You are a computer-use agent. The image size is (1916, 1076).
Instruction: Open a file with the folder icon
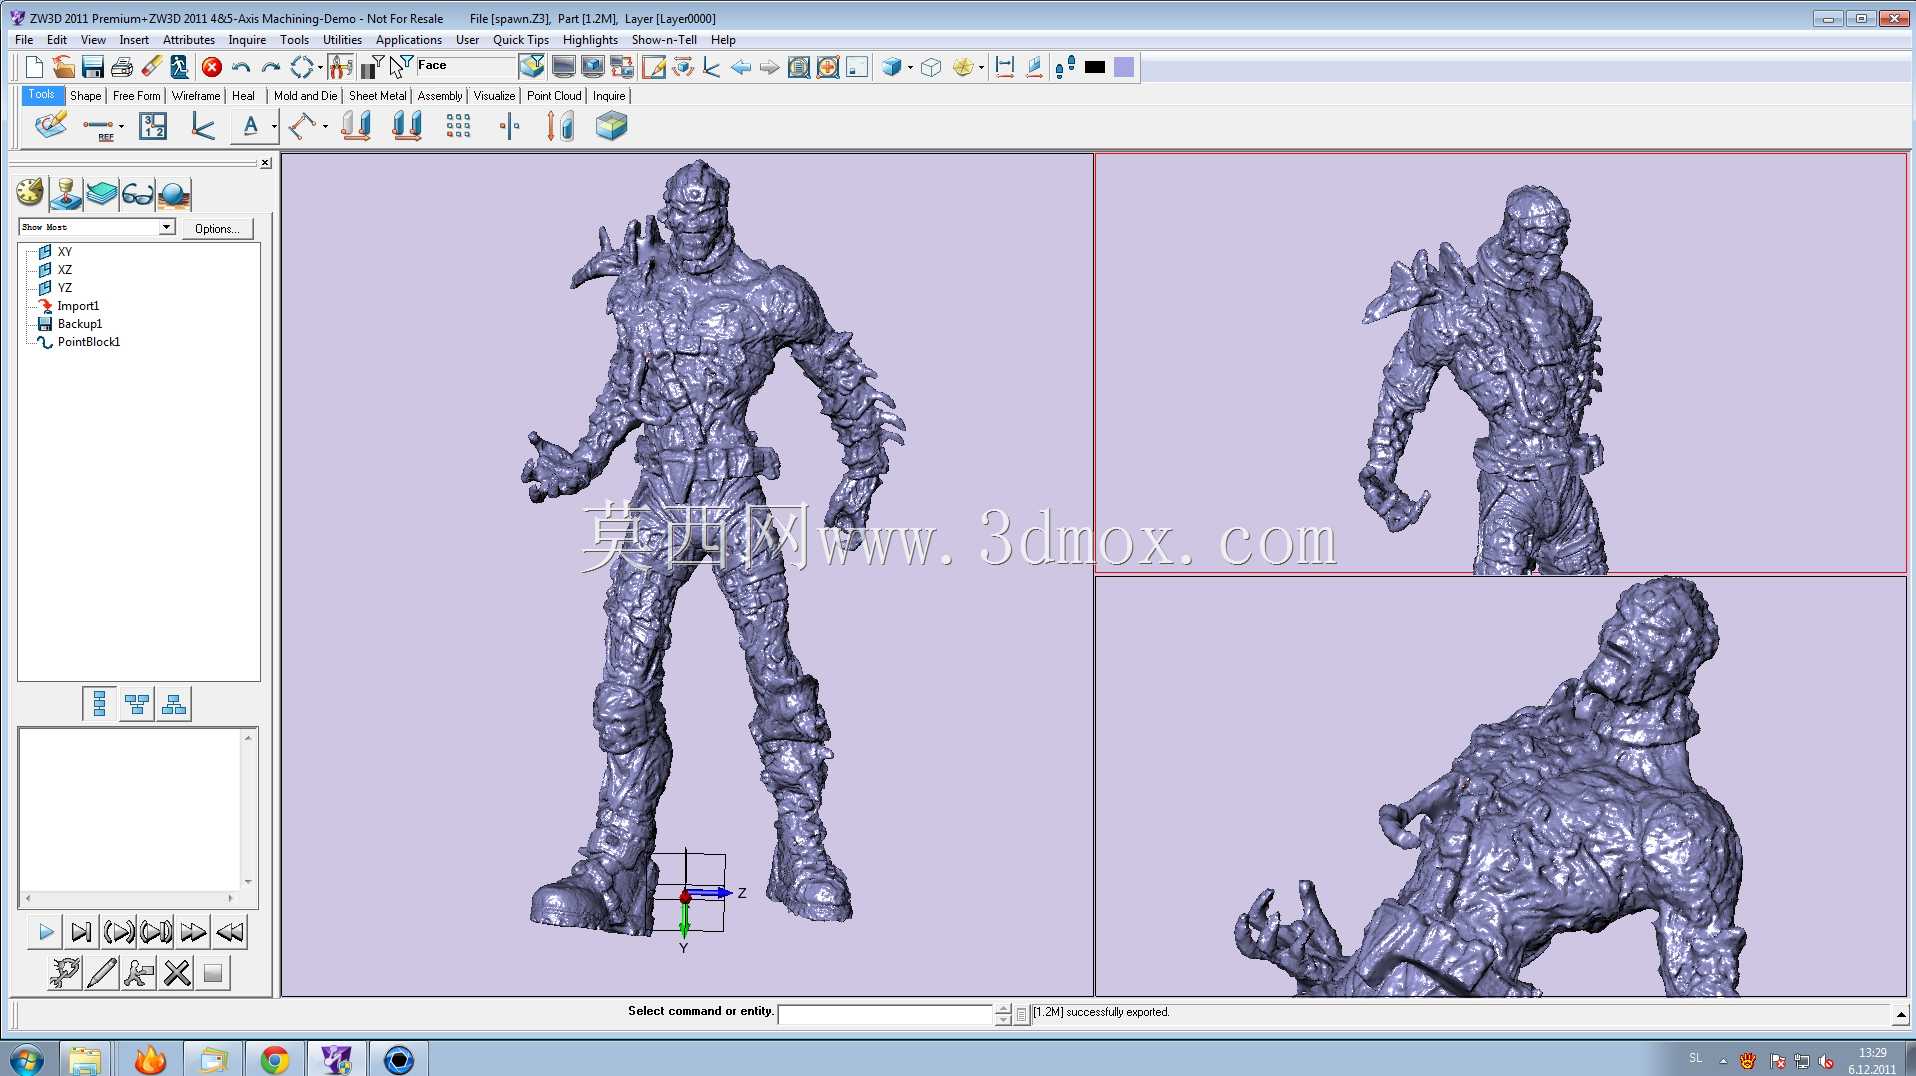point(63,67)
